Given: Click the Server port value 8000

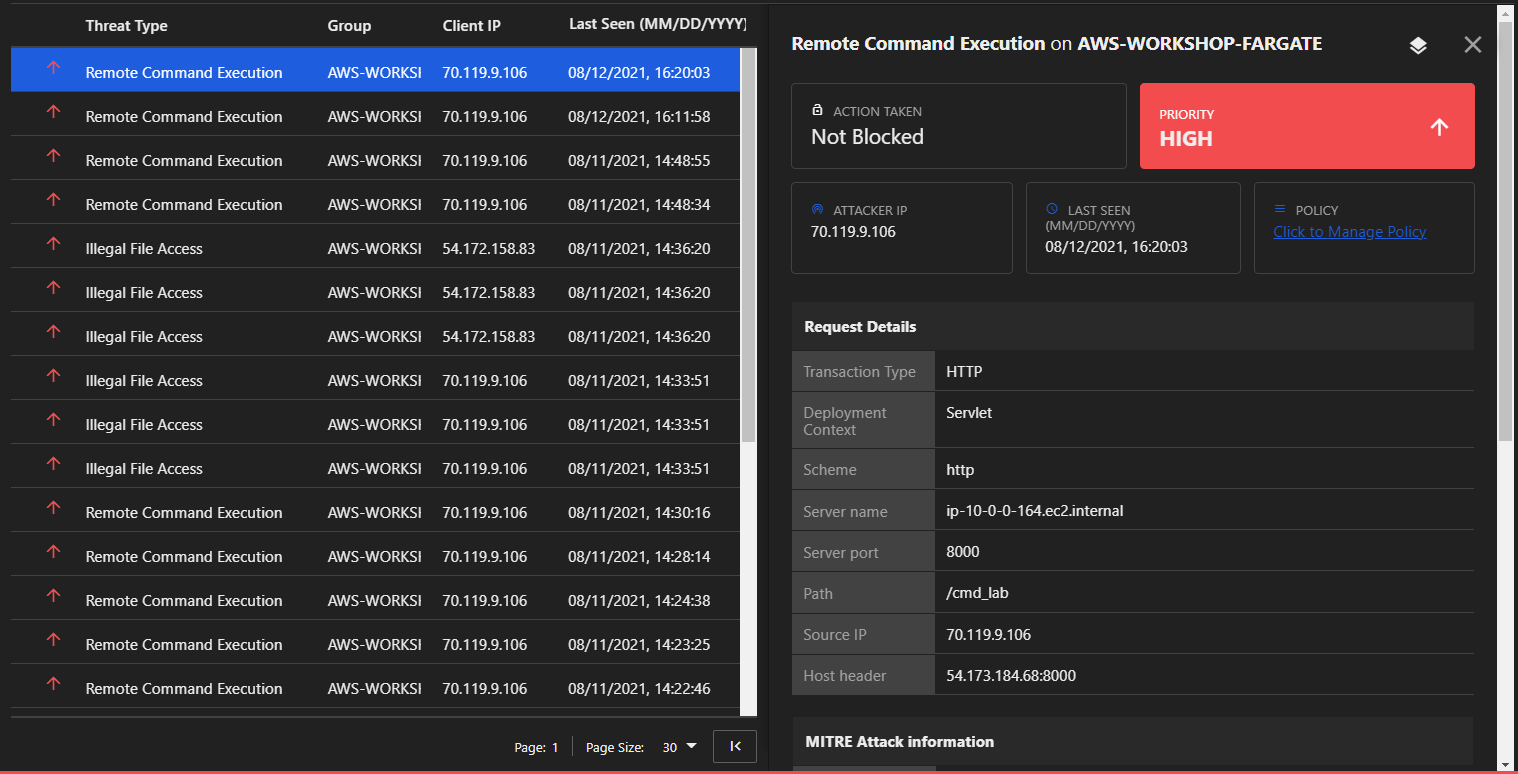Looking at the screenshot, I should tap(963, 552).
